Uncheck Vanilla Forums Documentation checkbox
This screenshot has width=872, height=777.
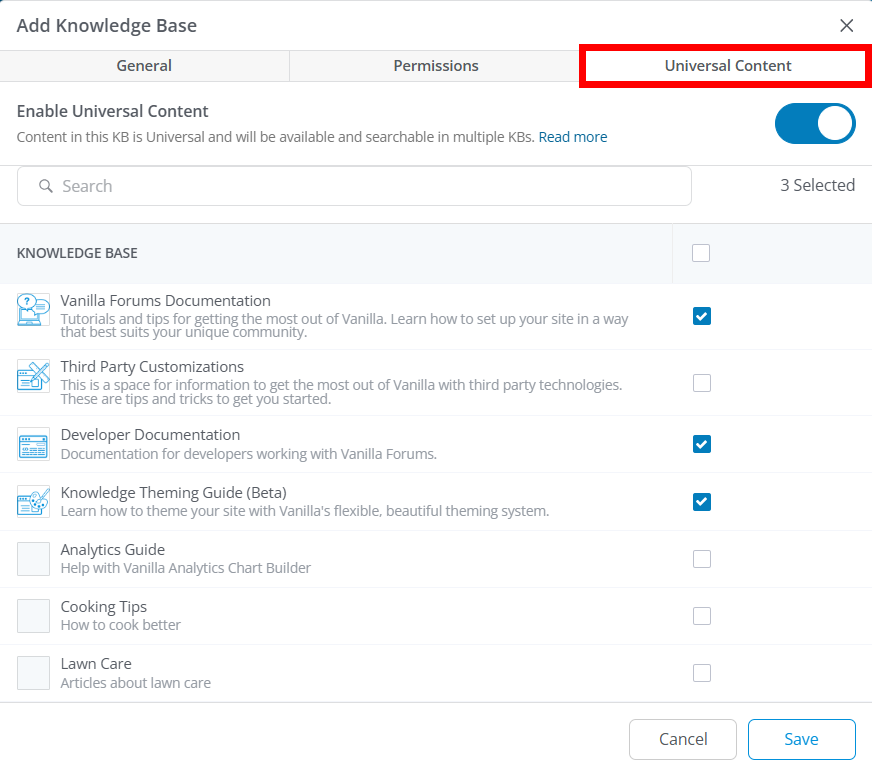tap(702, 316)
